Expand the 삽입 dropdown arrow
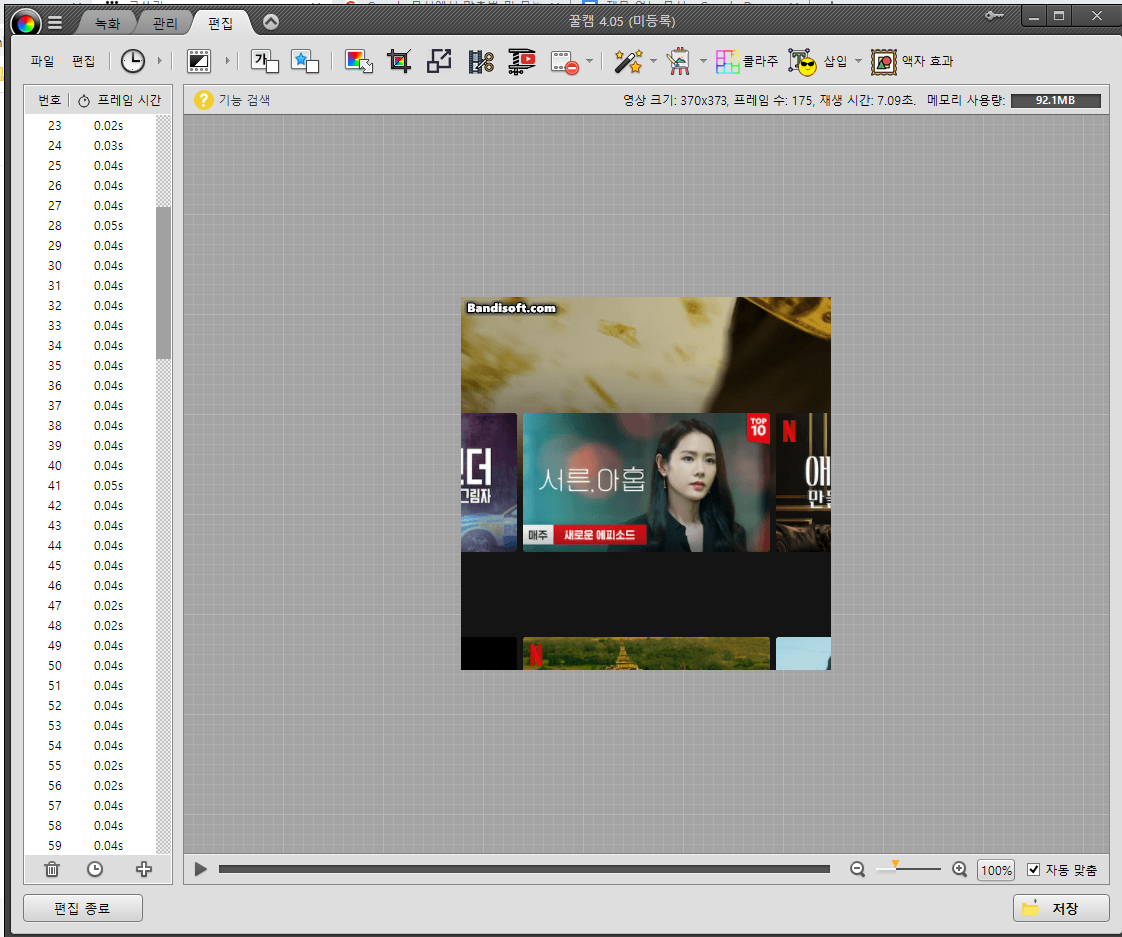The width and height of the screenshot is (1122, 937). click(859, 61)
